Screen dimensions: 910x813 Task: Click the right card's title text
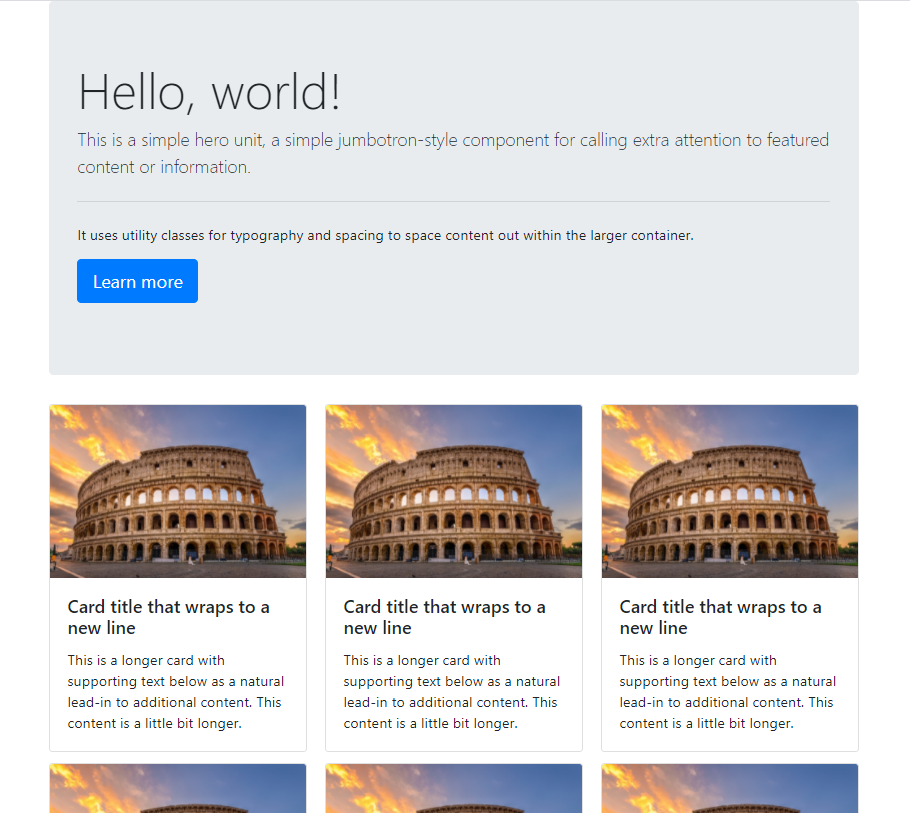720,617
